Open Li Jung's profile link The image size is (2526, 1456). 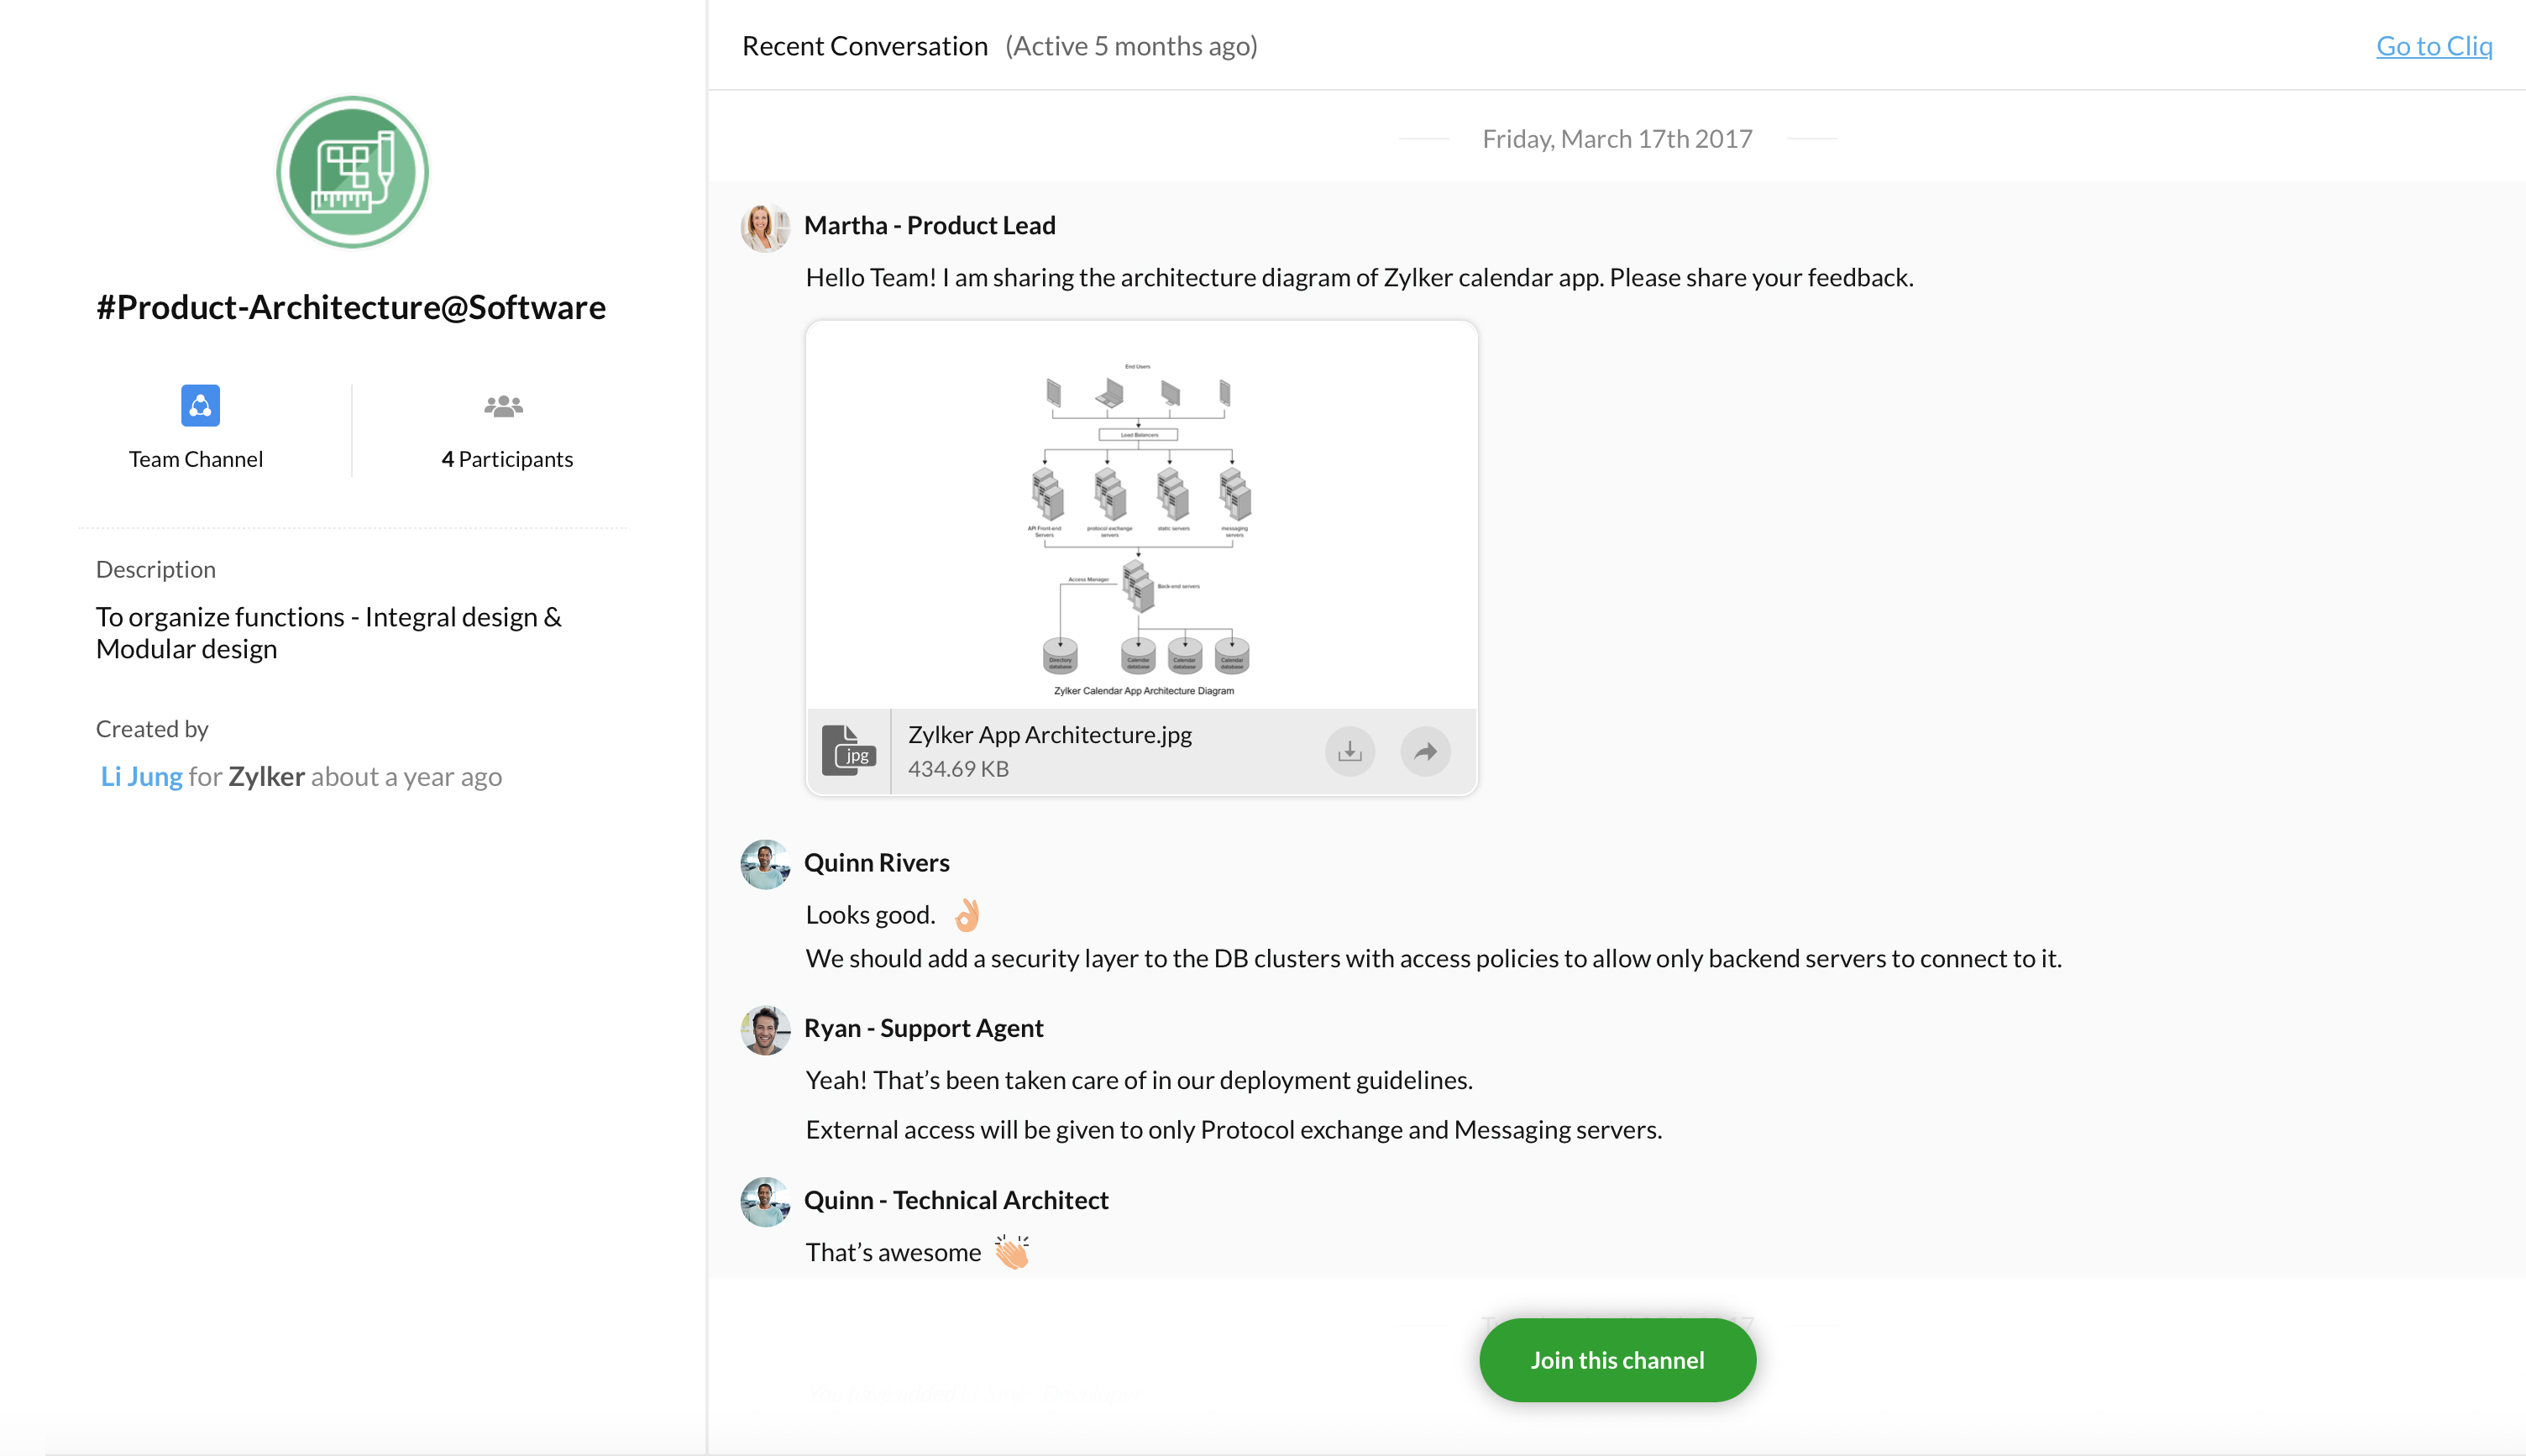(141, 777)
